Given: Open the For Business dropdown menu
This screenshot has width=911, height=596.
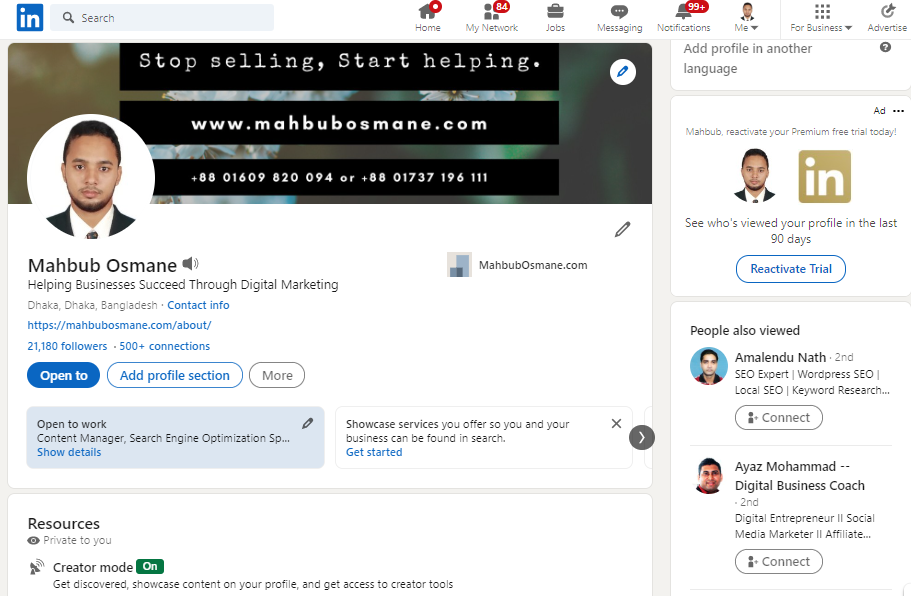Looking at the screenshot, I should pos(821,18).
